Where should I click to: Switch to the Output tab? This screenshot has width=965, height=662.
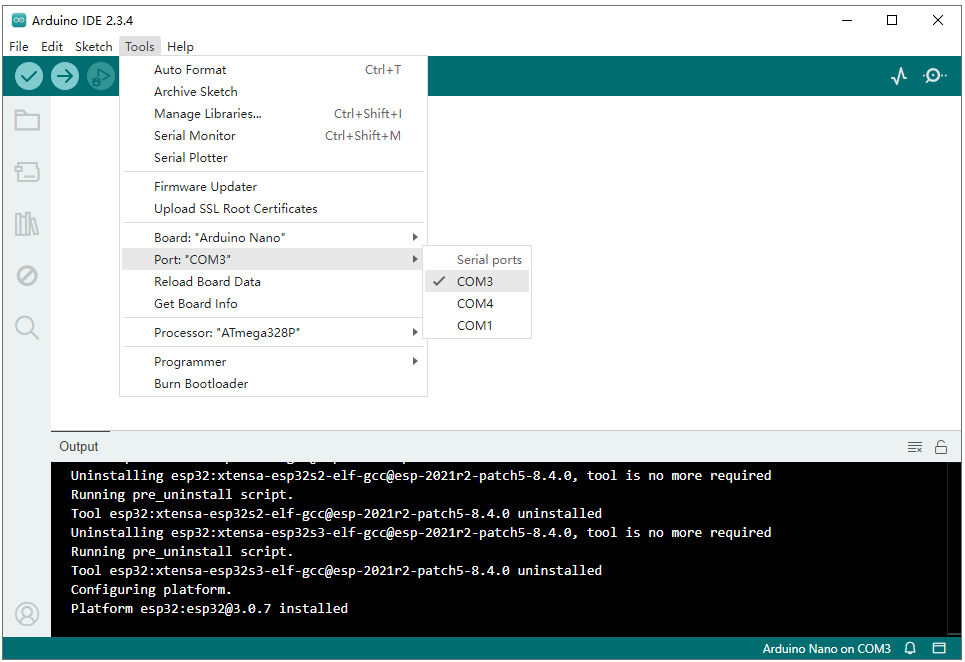point(79,446)
